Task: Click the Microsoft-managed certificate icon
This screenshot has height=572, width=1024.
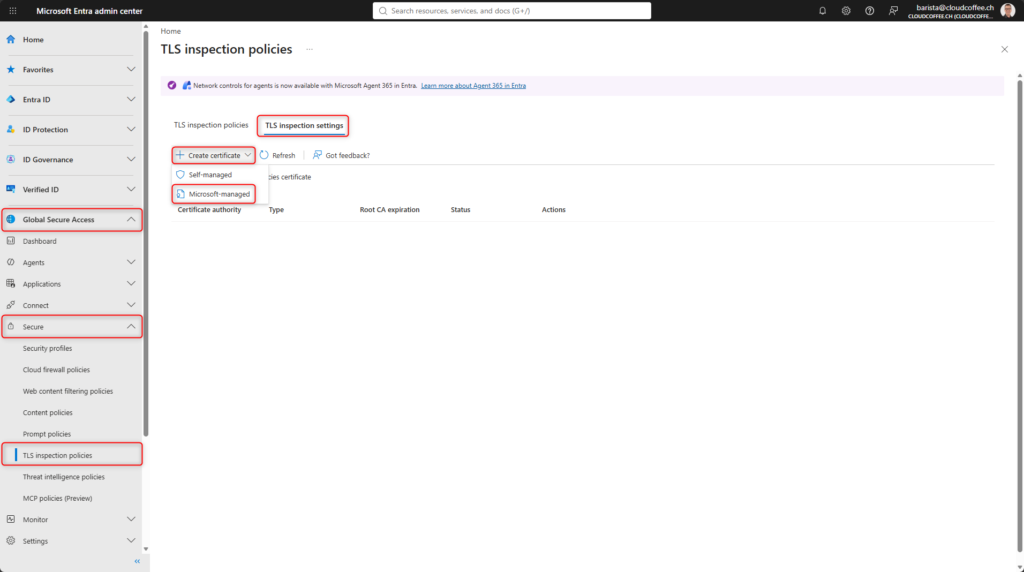Action: [x=180, y=194]
